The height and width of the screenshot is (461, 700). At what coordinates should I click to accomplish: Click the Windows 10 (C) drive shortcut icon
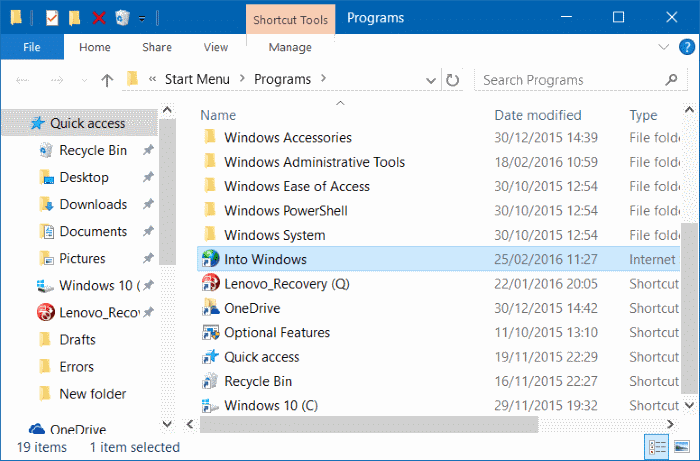coord(210,405)
